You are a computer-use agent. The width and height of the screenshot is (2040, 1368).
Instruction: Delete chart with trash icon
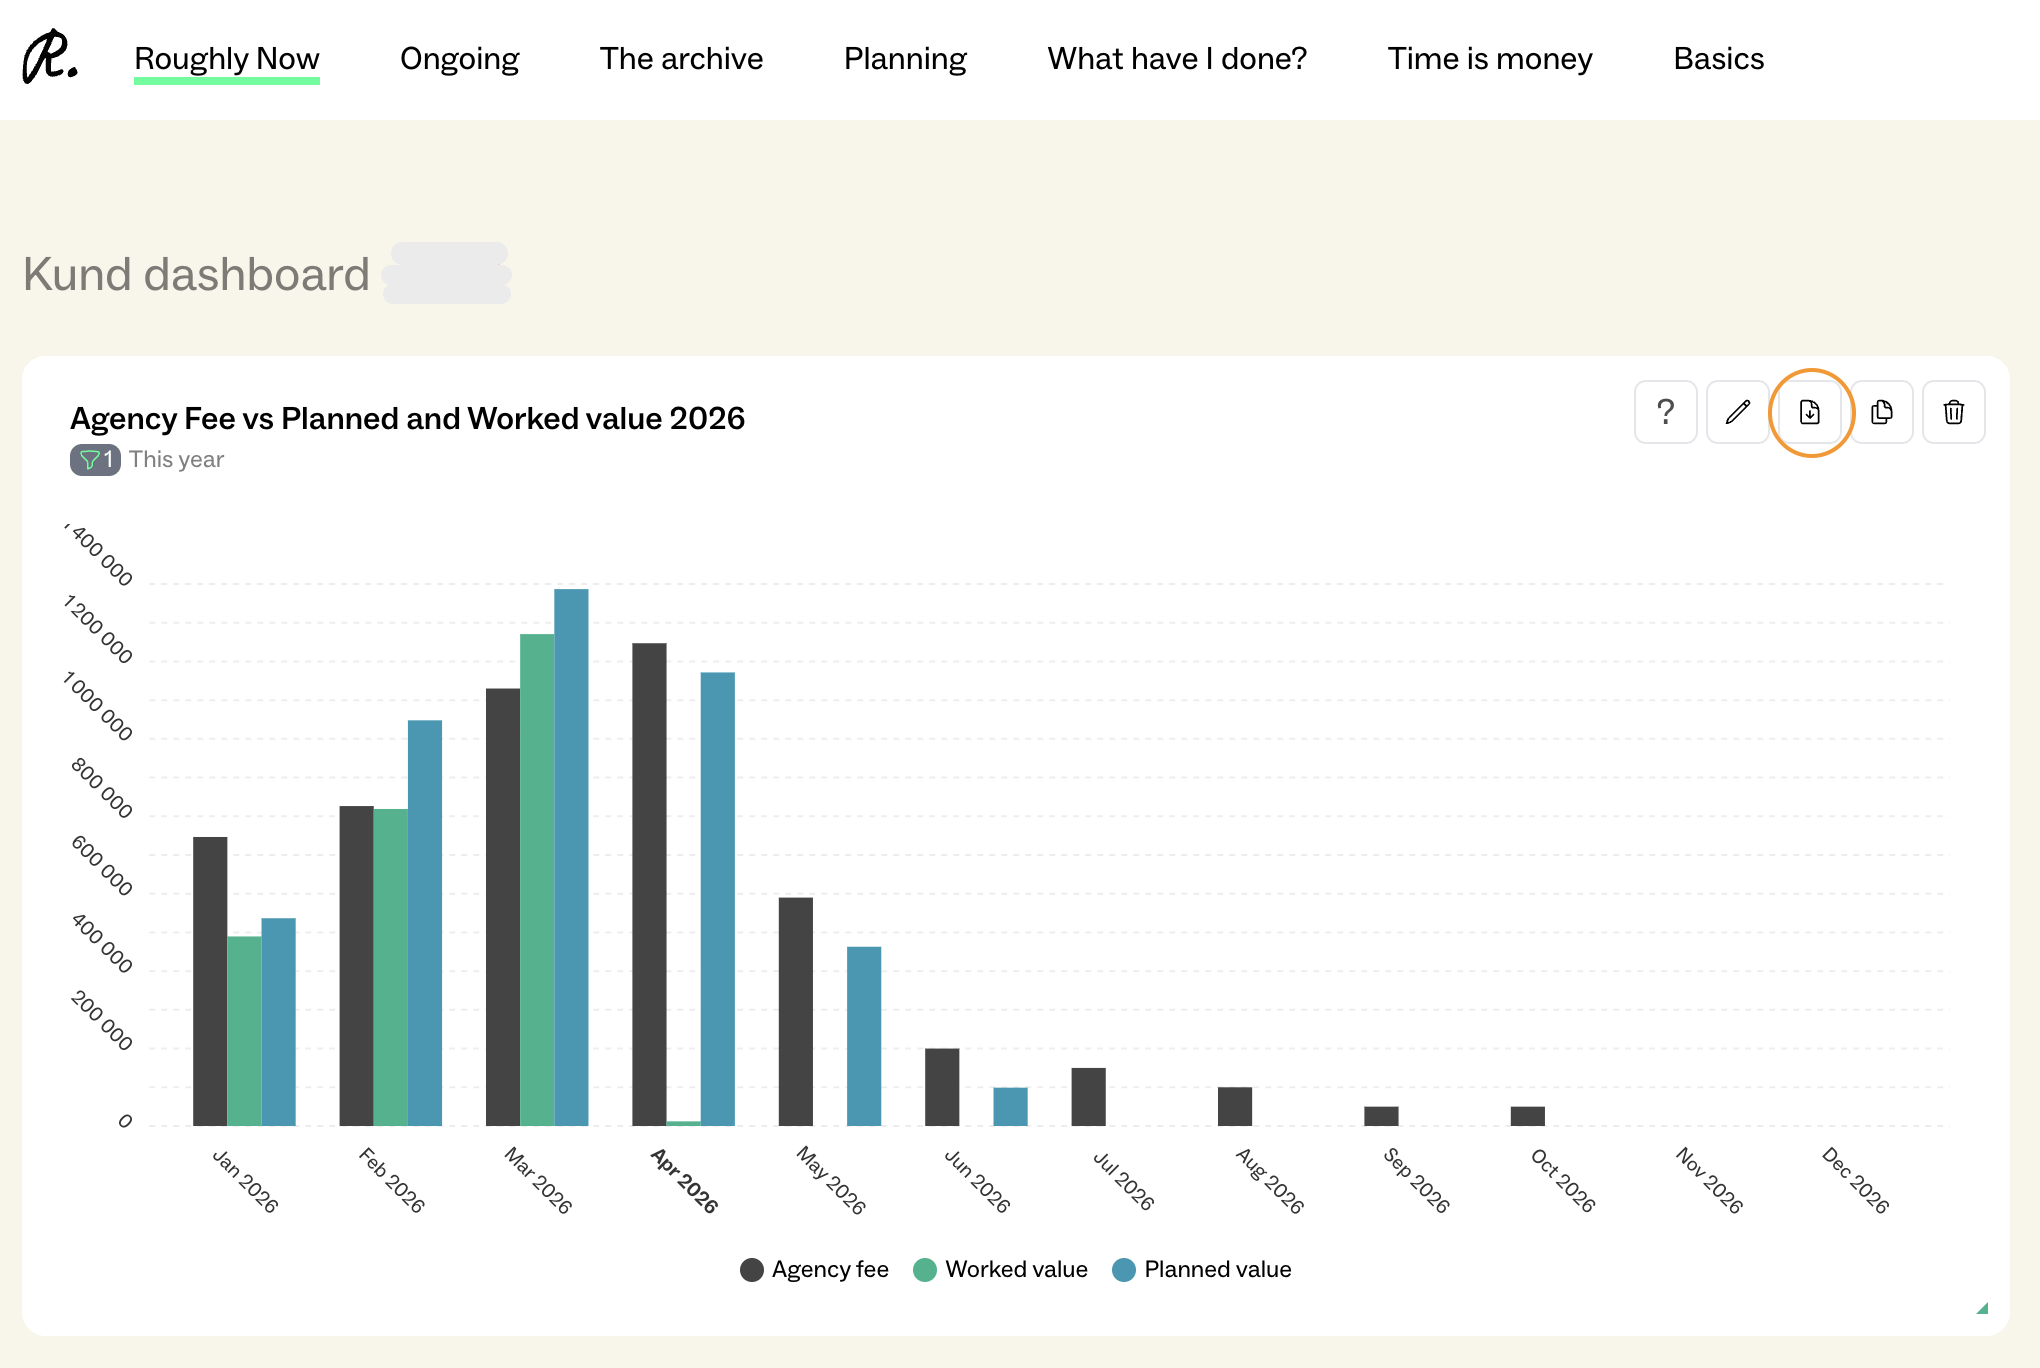(x=1953, y=412)
